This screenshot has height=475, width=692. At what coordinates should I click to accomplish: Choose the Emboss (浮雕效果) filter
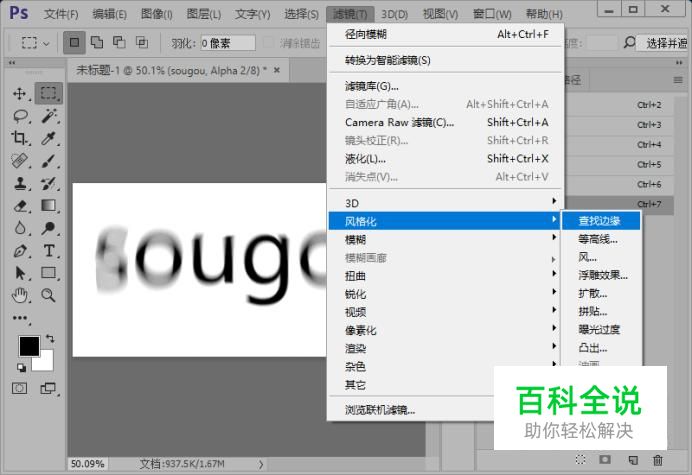pyautogui.click(x=601, y=275)
